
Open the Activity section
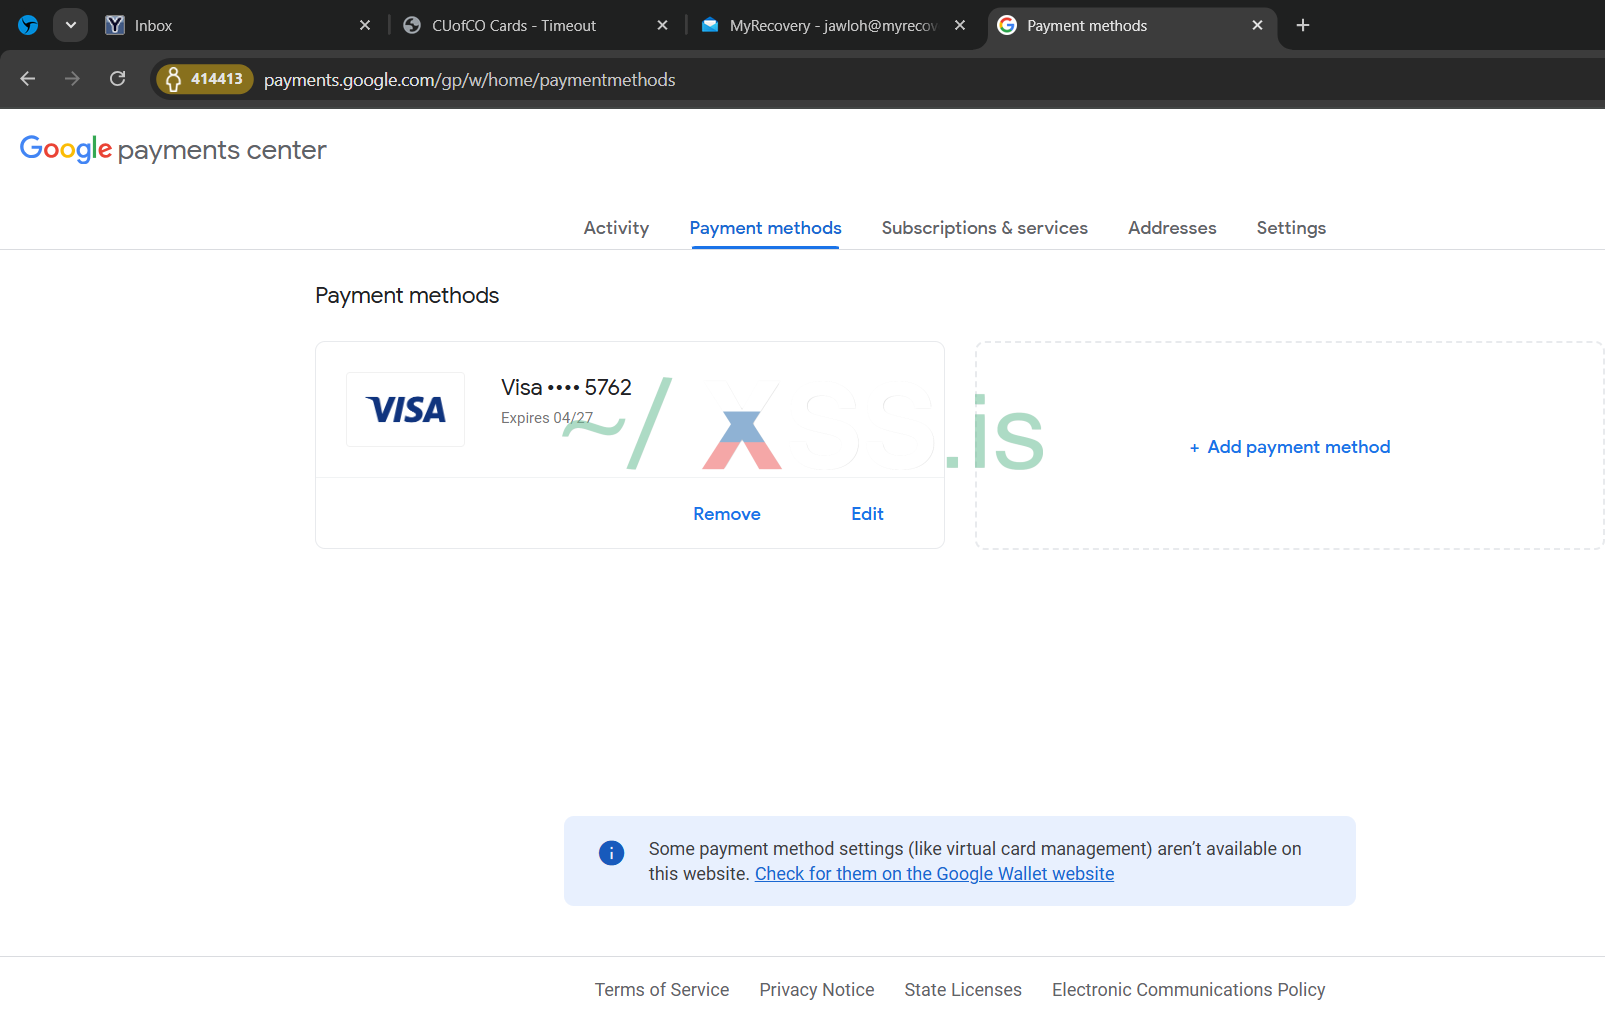pyautogui.click(x=616, y=228)
